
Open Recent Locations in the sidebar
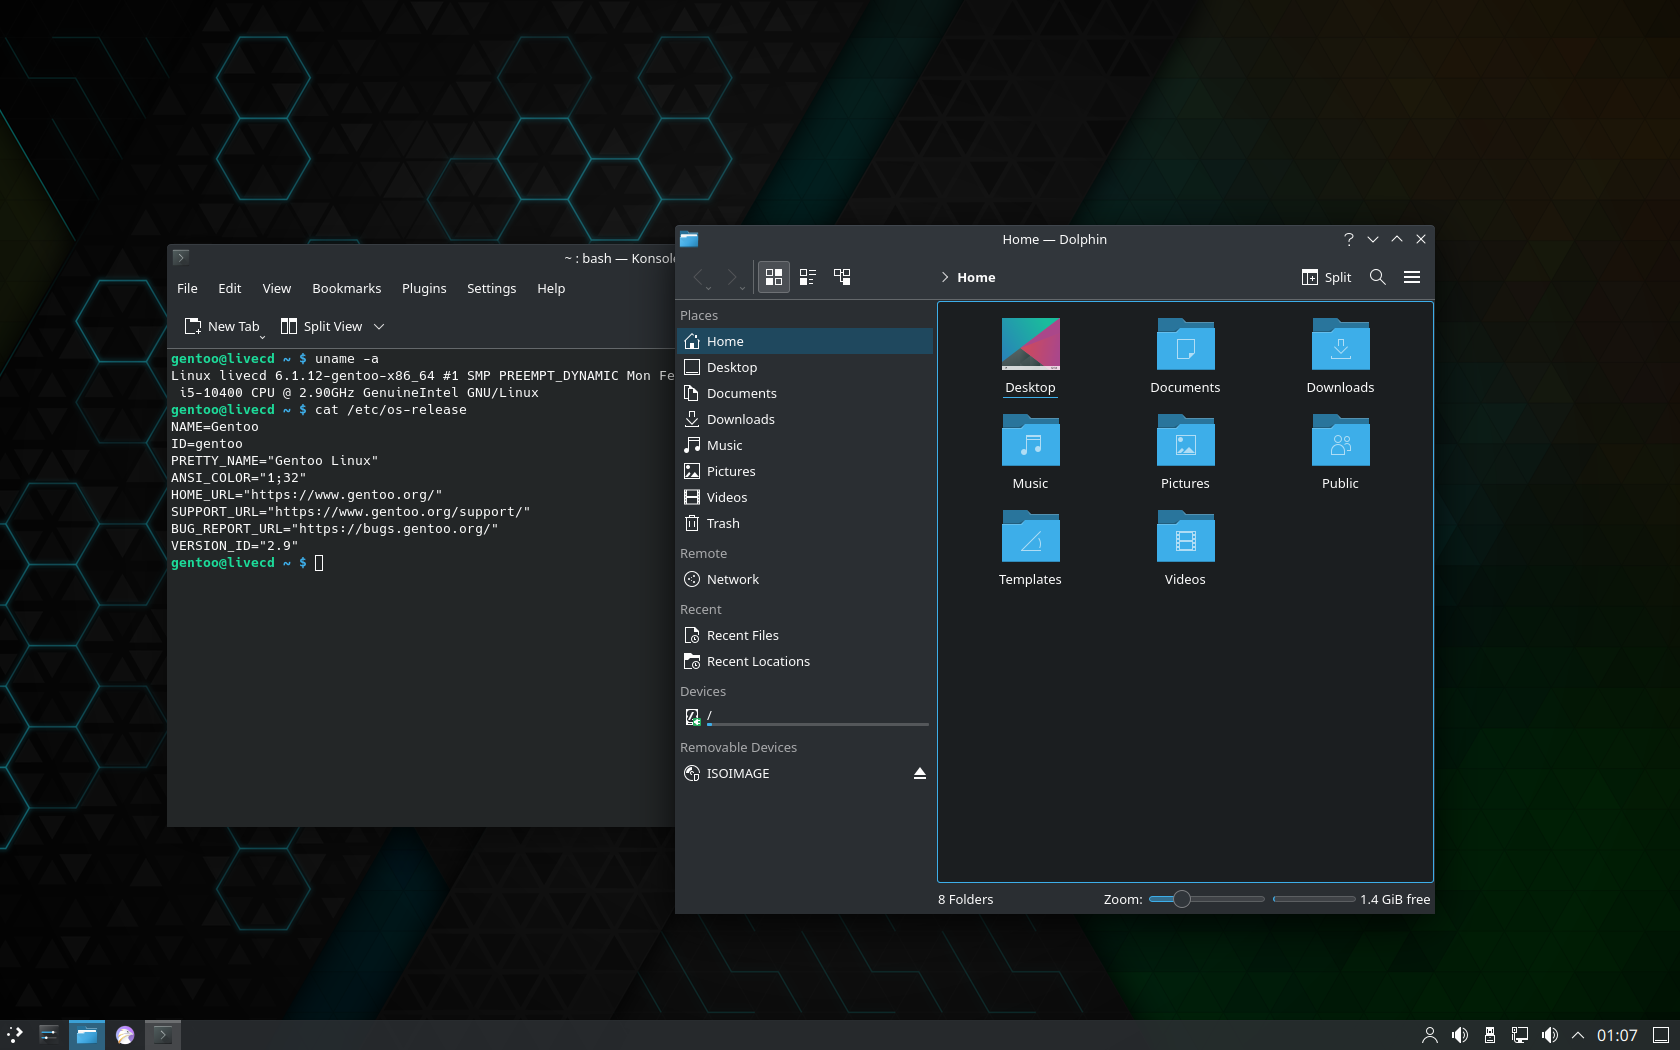pyautogui.click(x=805, y=661)
